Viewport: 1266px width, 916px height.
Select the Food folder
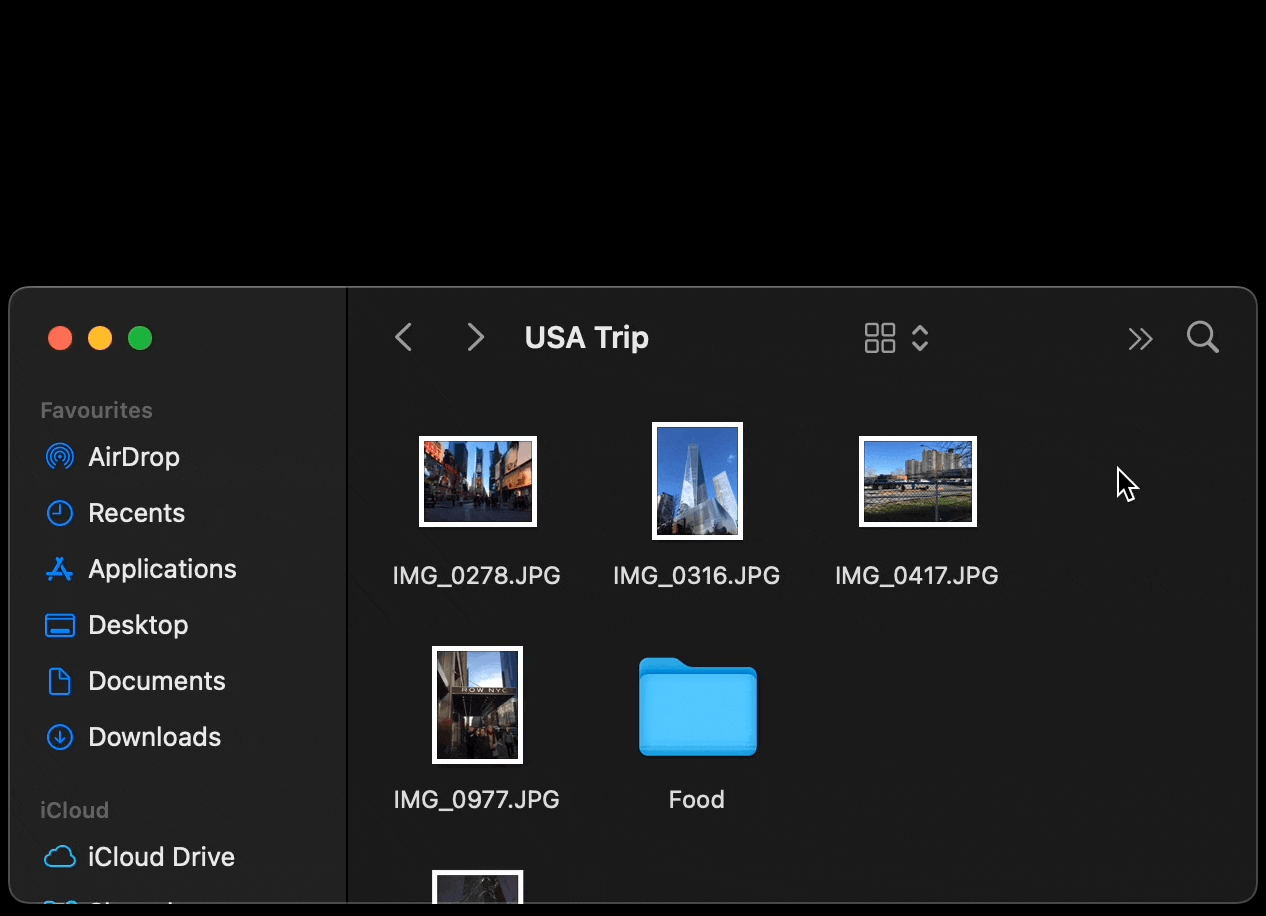(x=698, y=707)
